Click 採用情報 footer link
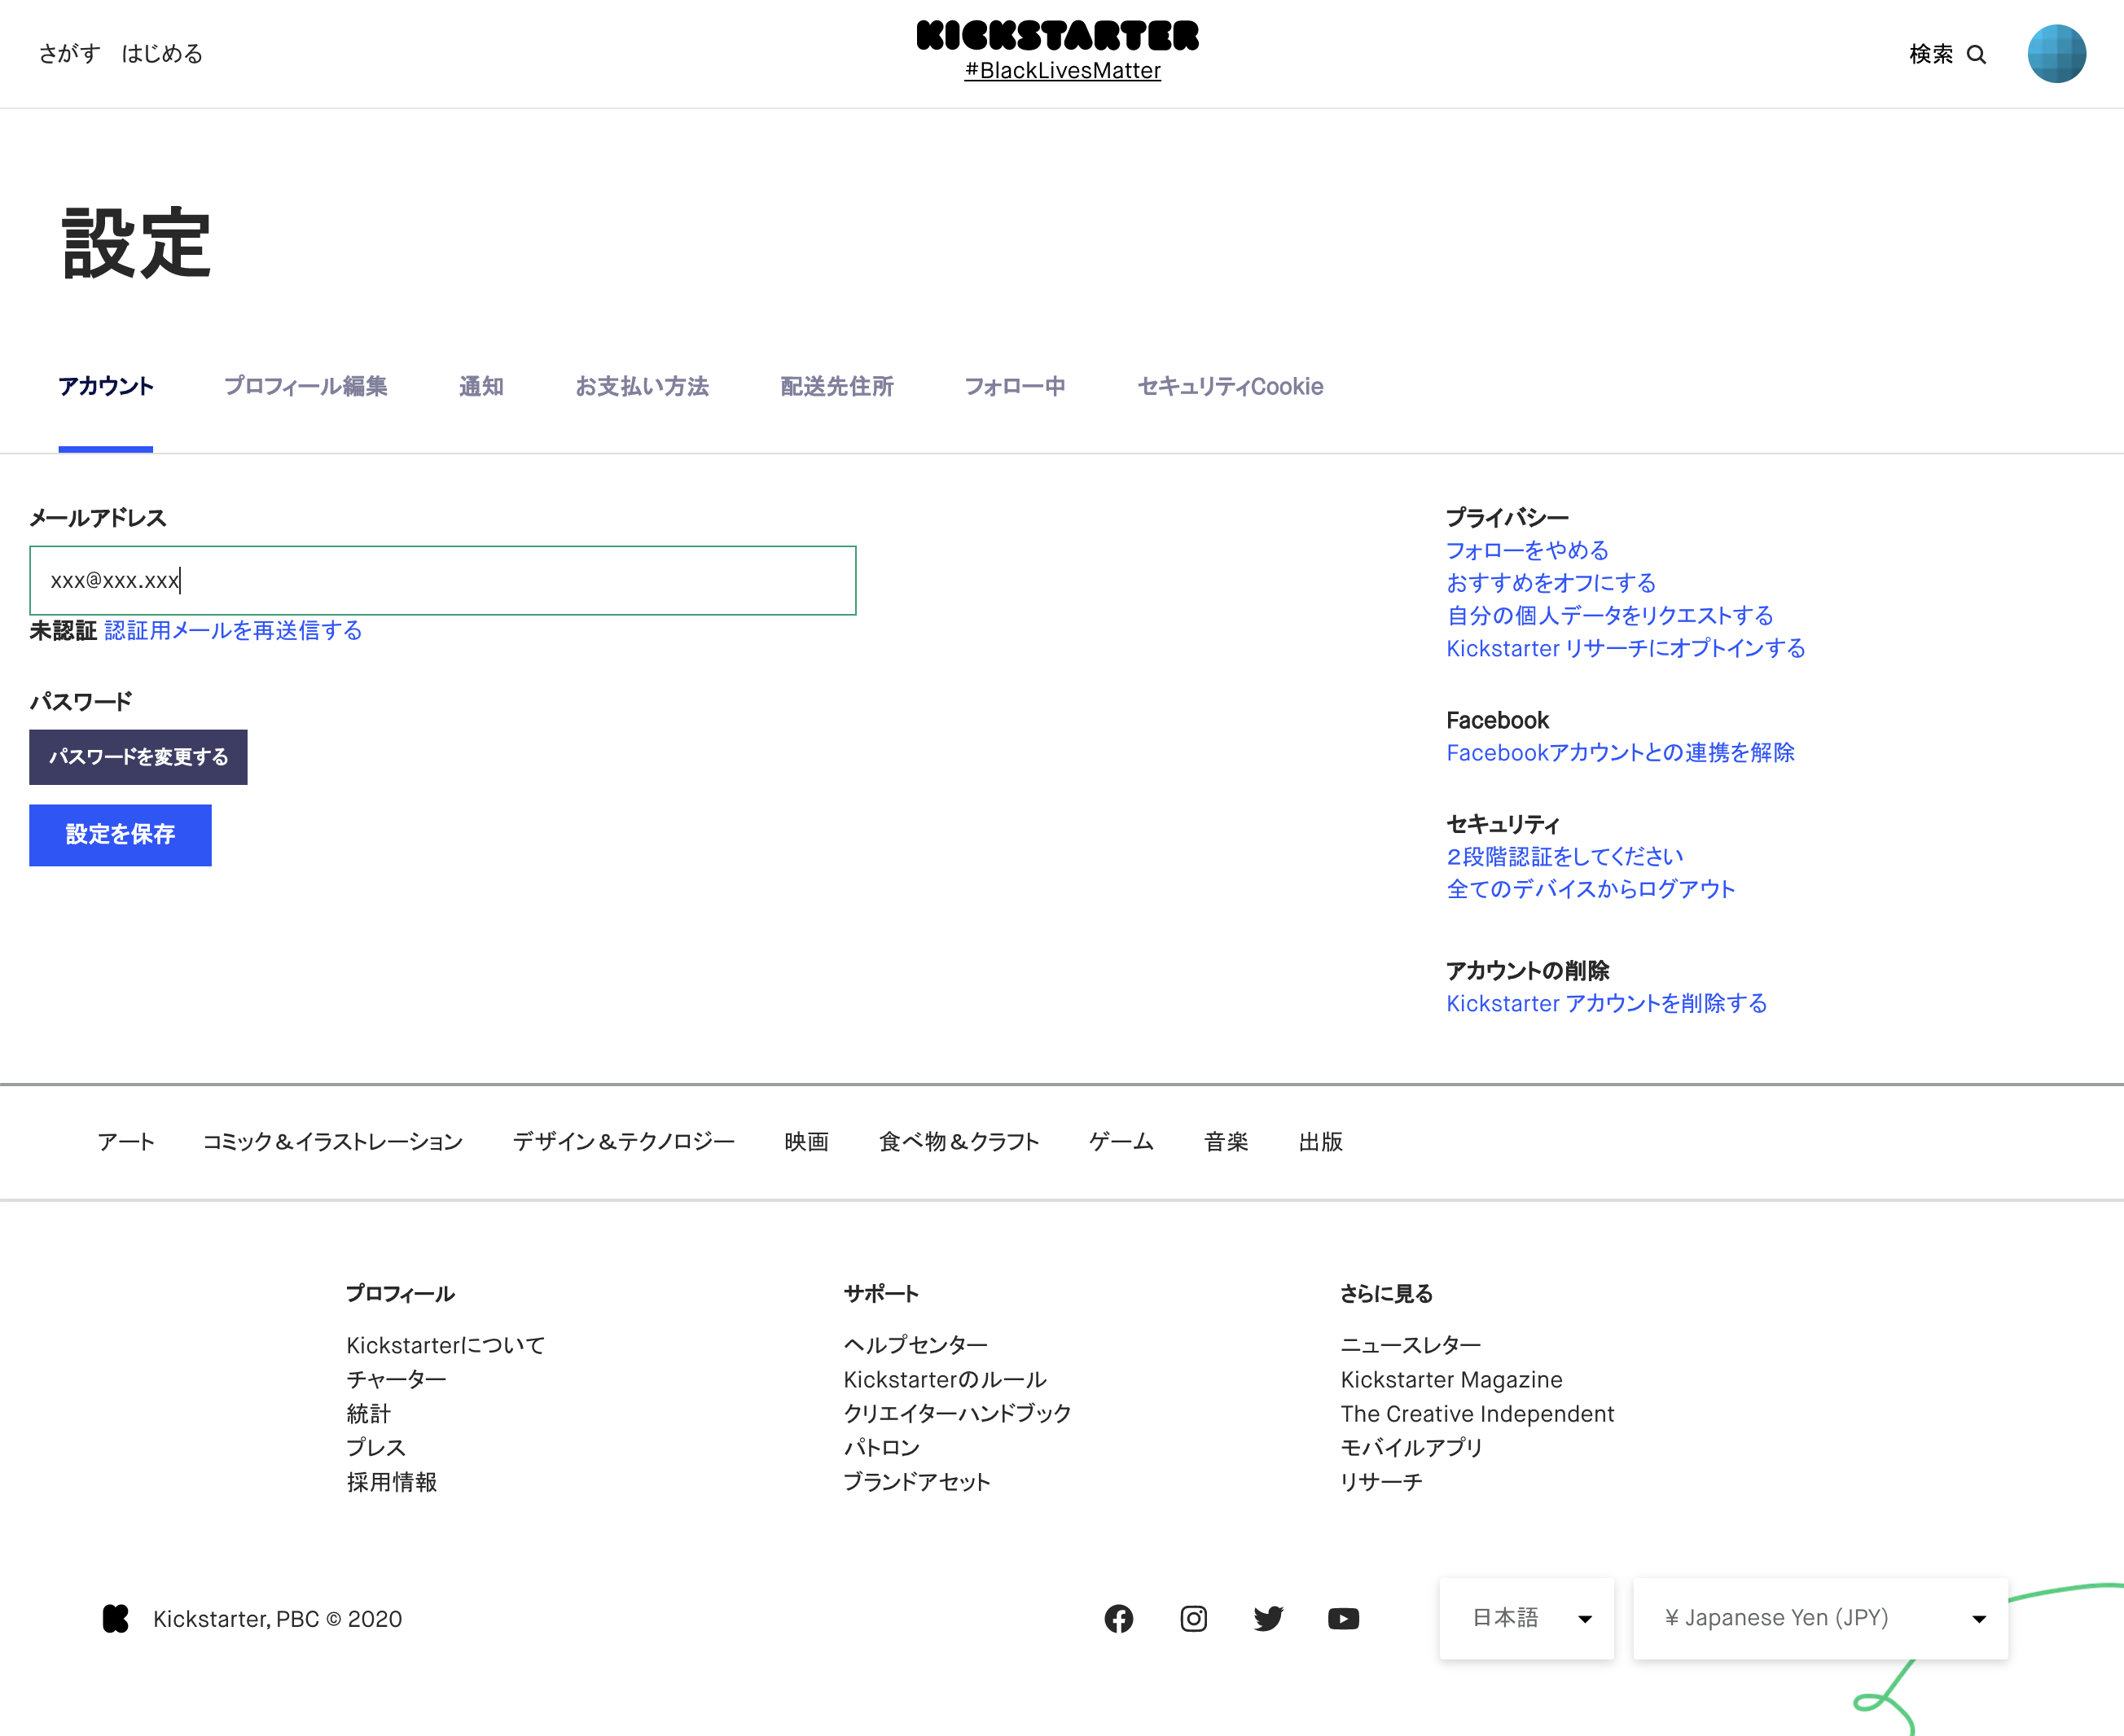The image size is (2124, 1736). tap(392, 1482)
